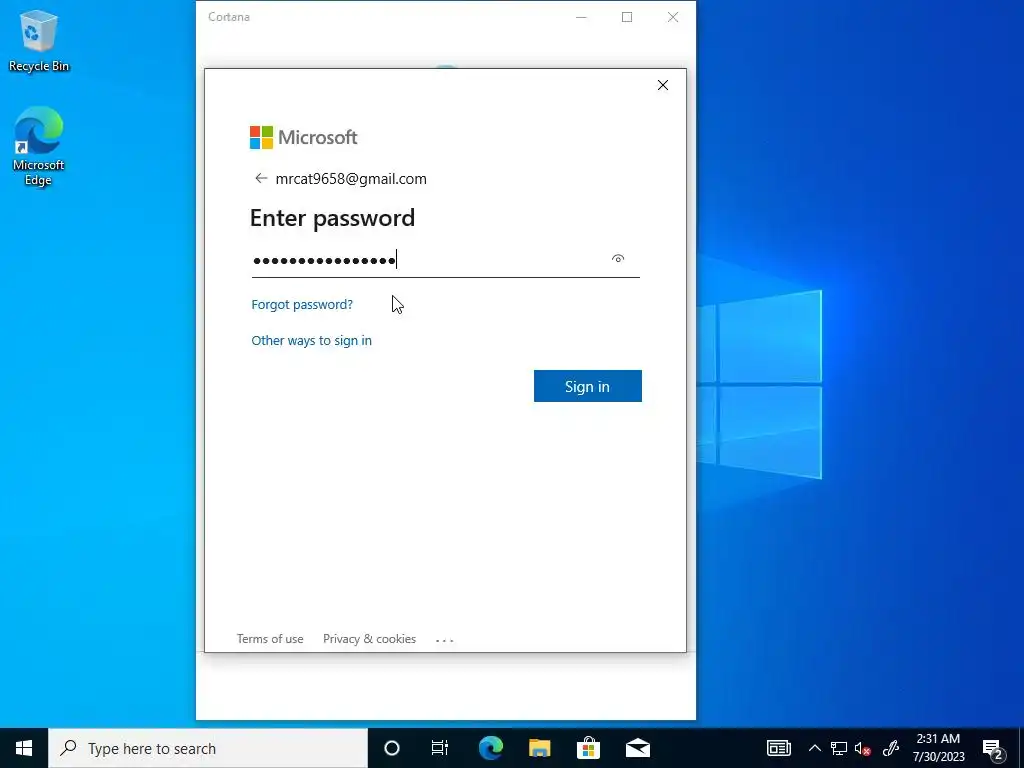Click the Sign in button

coord(588,386)
